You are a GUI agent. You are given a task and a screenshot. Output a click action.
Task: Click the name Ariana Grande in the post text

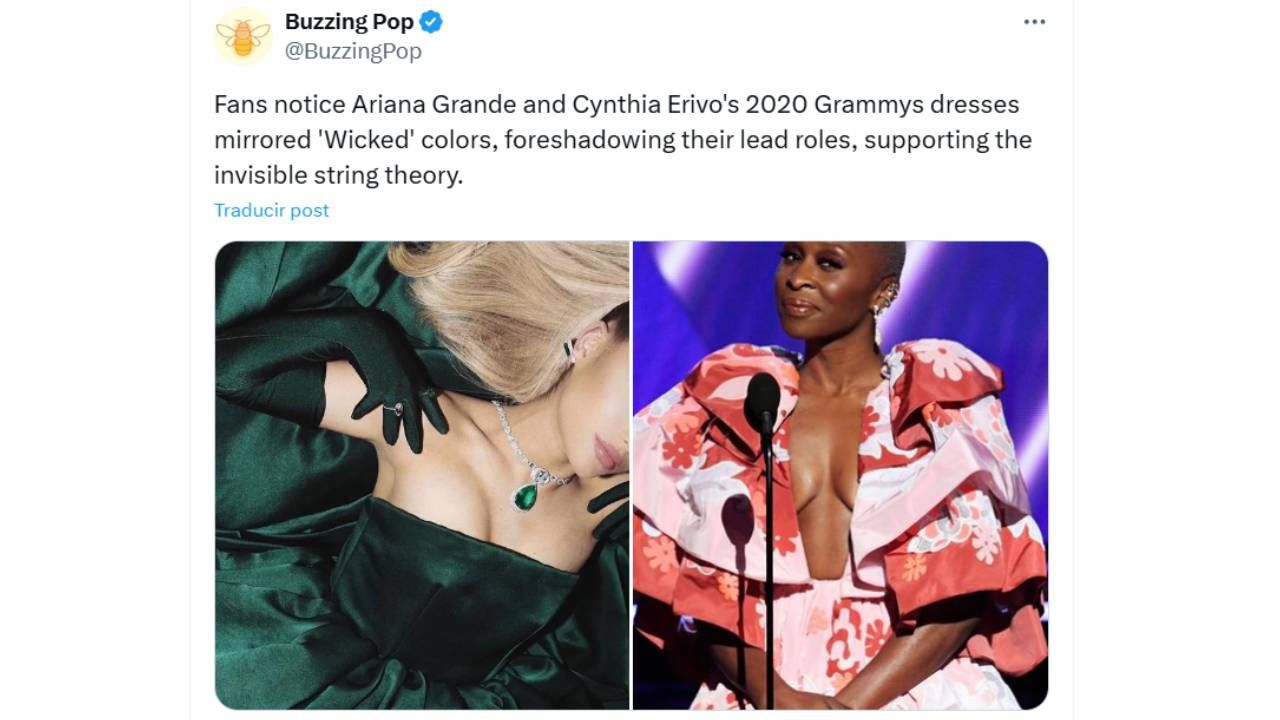coord(433,104)
